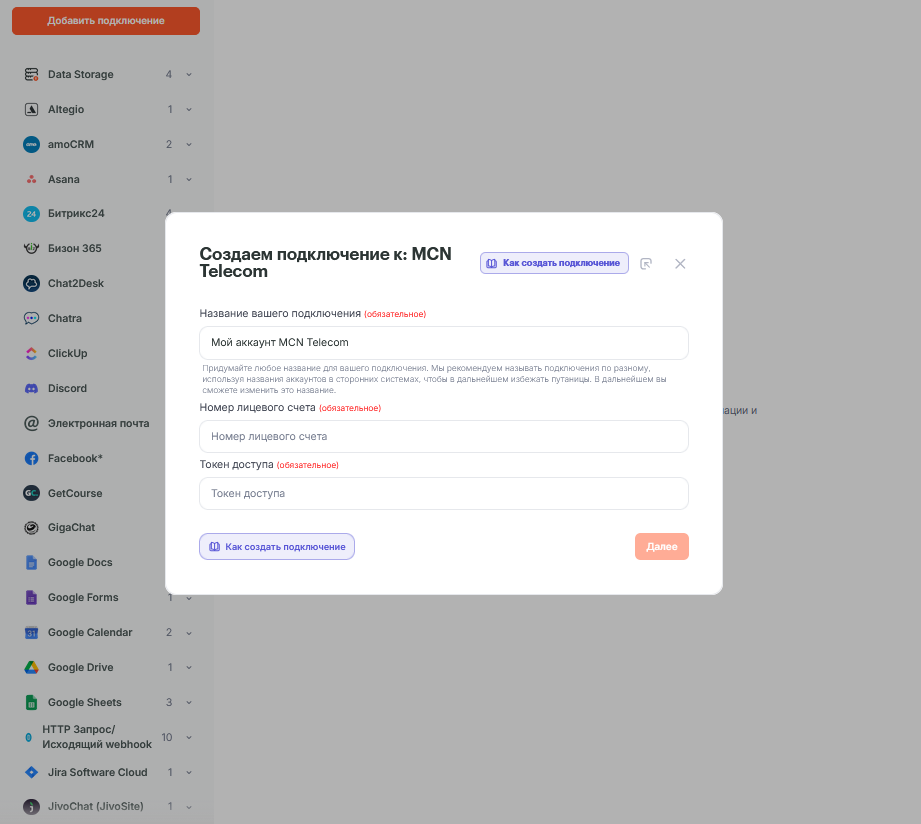Select Электронная почта in the services list

pos(98,423)
